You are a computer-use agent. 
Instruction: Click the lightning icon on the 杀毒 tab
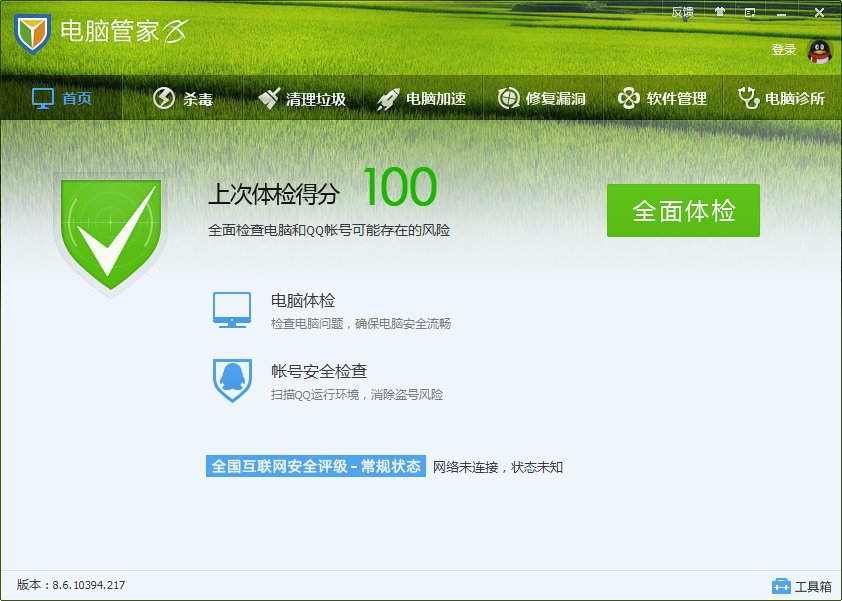pos(162,97)
